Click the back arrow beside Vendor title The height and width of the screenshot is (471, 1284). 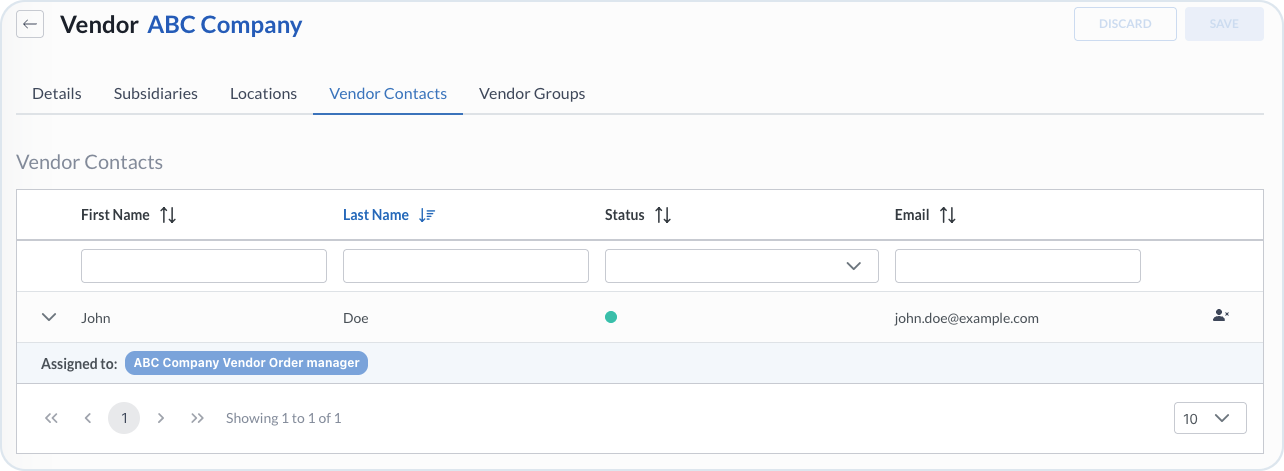tap(30, 24)
